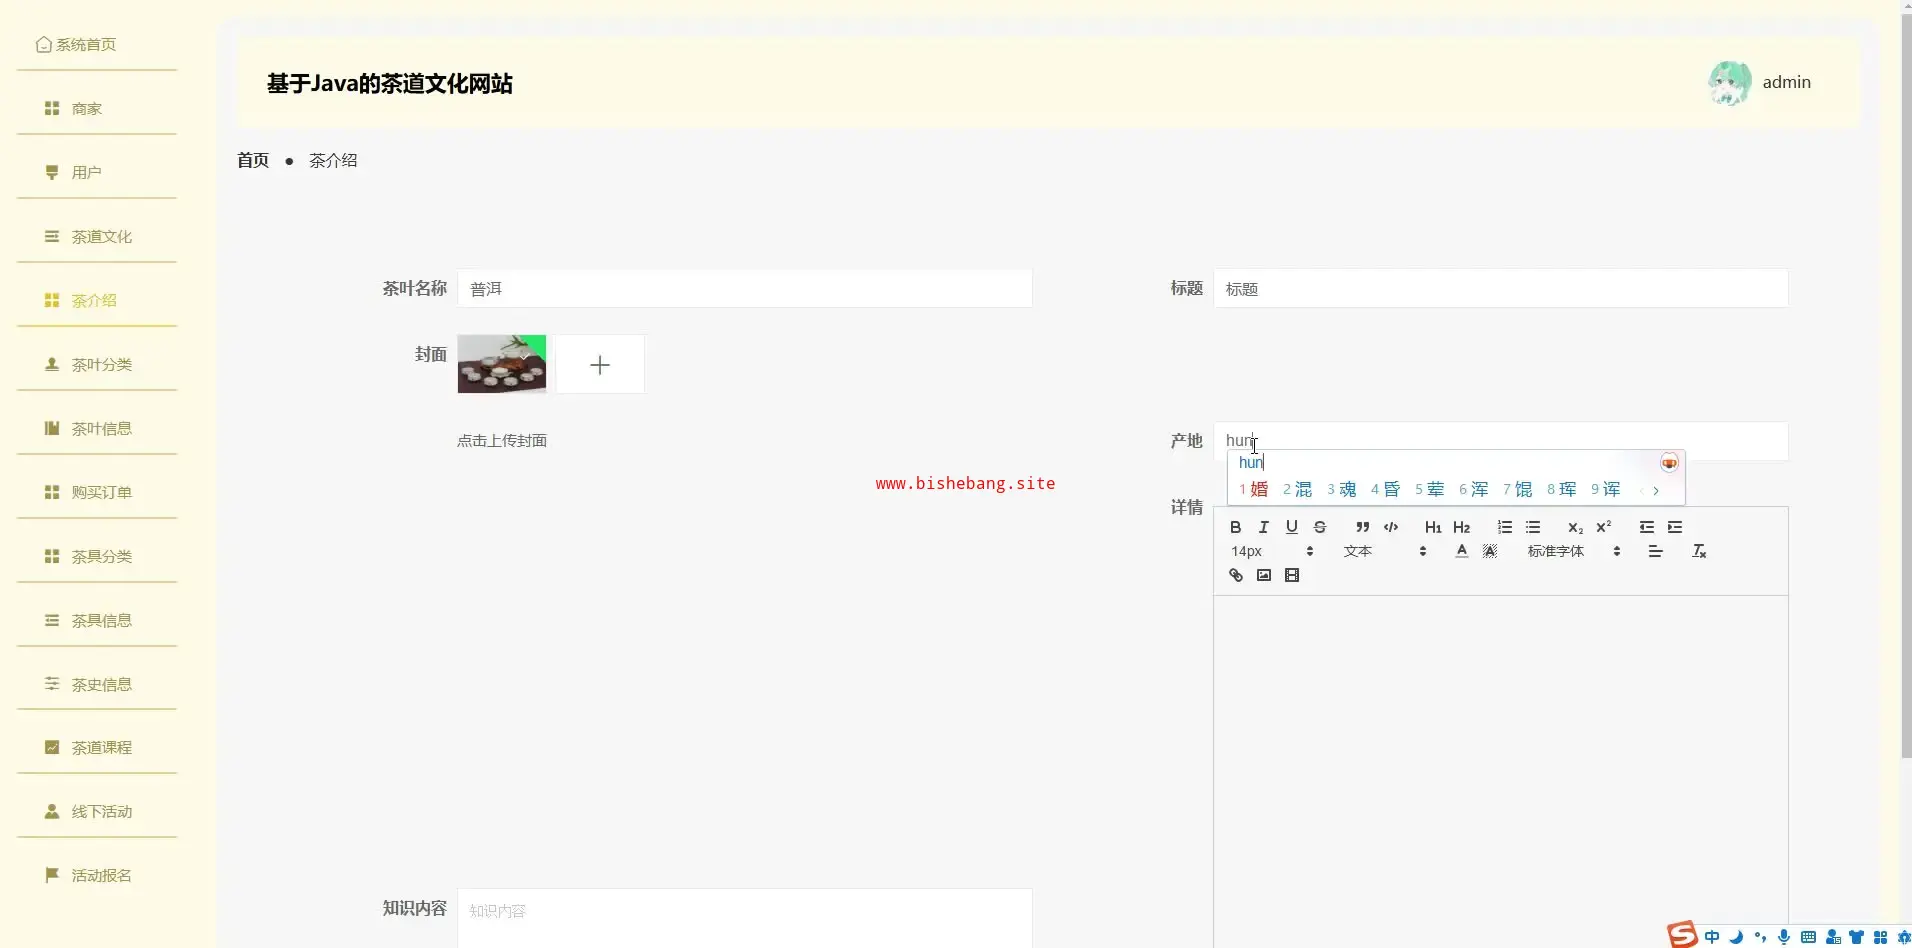
Task: Open 用户 menu in sidebar
Action: point(97,172)
